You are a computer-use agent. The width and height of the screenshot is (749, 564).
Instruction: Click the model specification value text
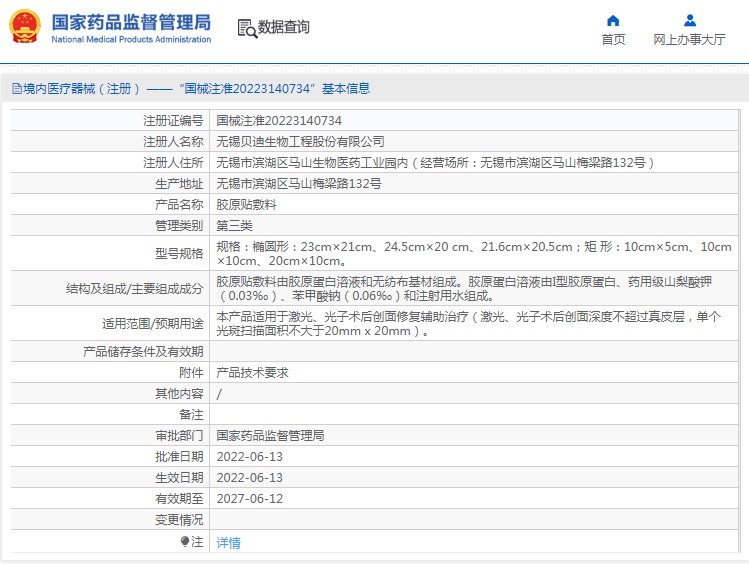(x=474, y=254)
